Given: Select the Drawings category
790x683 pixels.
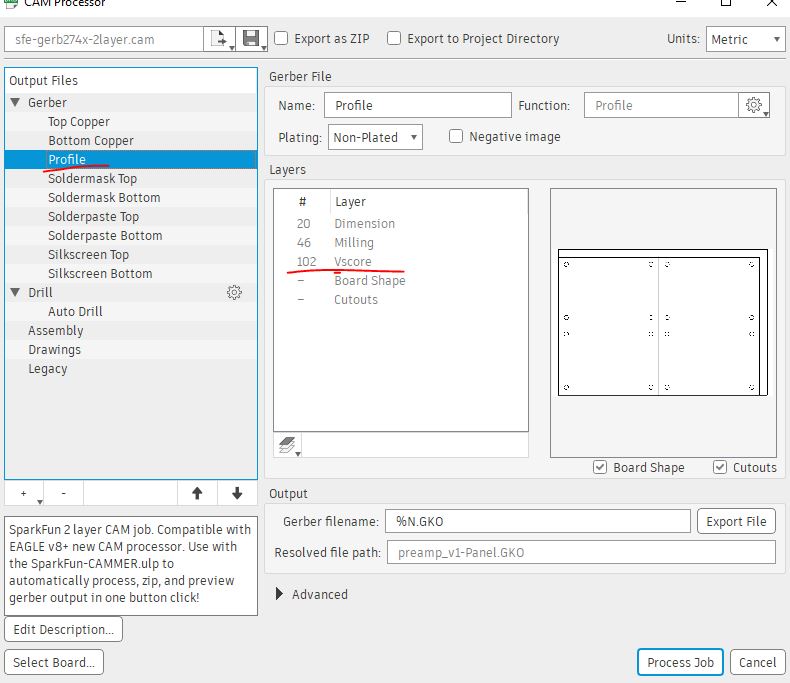Looking at the screenshot, I should [54, 350].
